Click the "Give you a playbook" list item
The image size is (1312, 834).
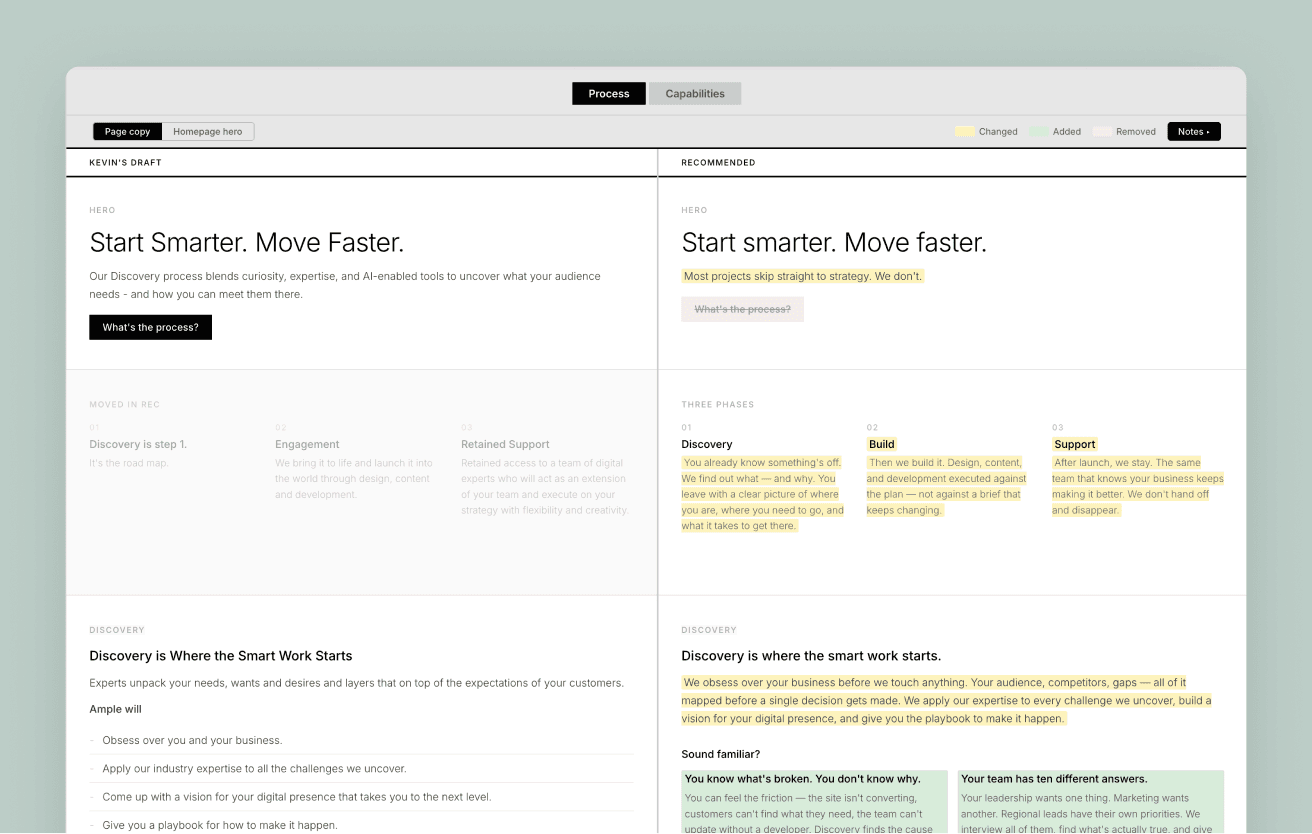click(x=219, y=825)
